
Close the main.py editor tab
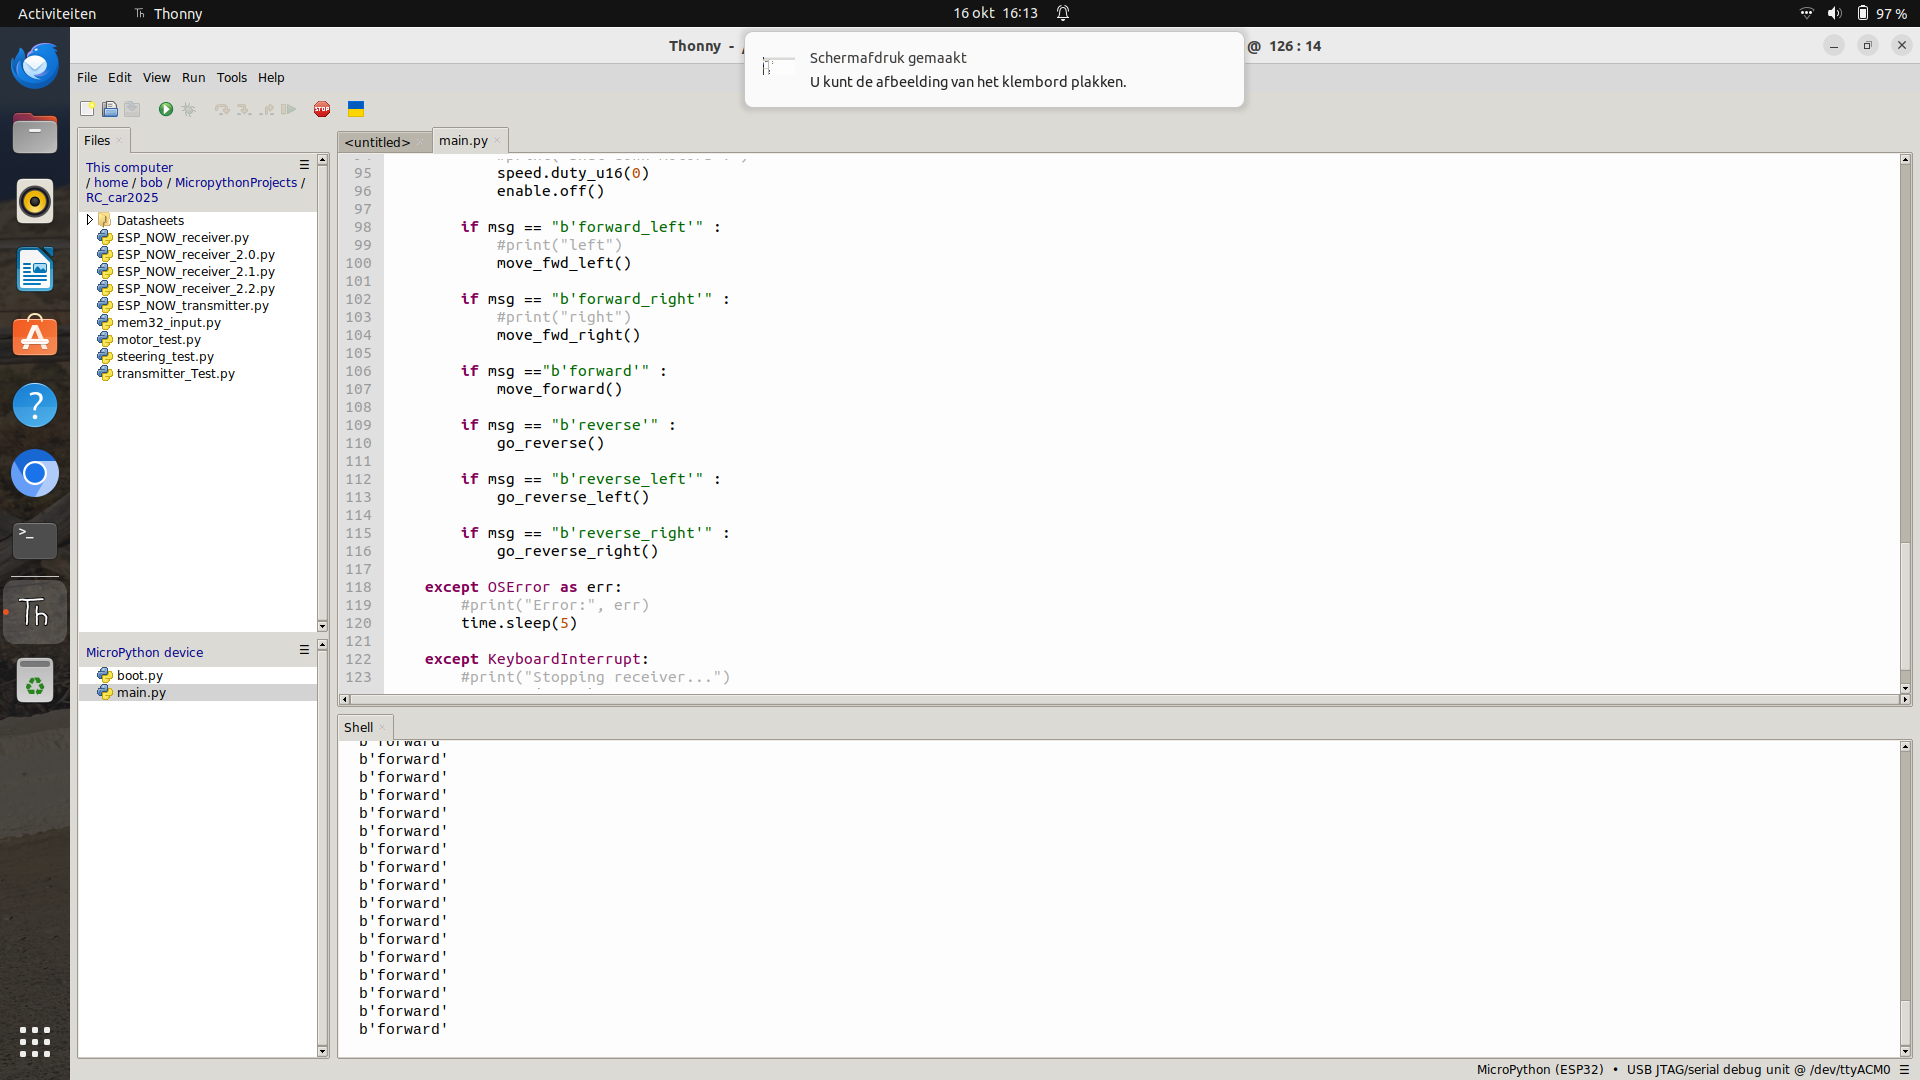click(x=497, y=141)
